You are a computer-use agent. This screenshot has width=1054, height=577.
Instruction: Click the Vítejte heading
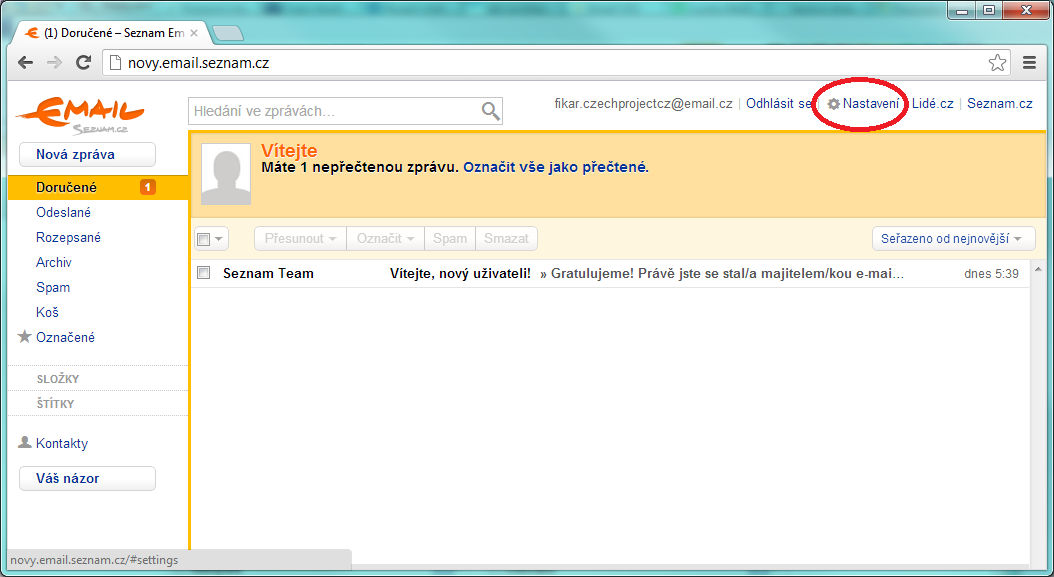[289, 151]
